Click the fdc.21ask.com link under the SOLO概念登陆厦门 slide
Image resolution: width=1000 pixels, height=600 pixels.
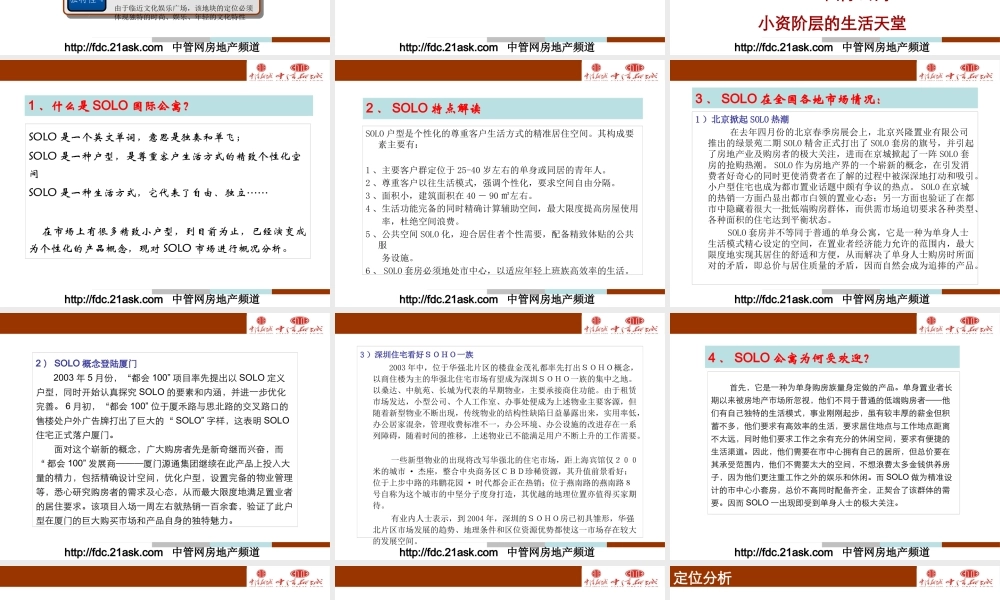114,552
